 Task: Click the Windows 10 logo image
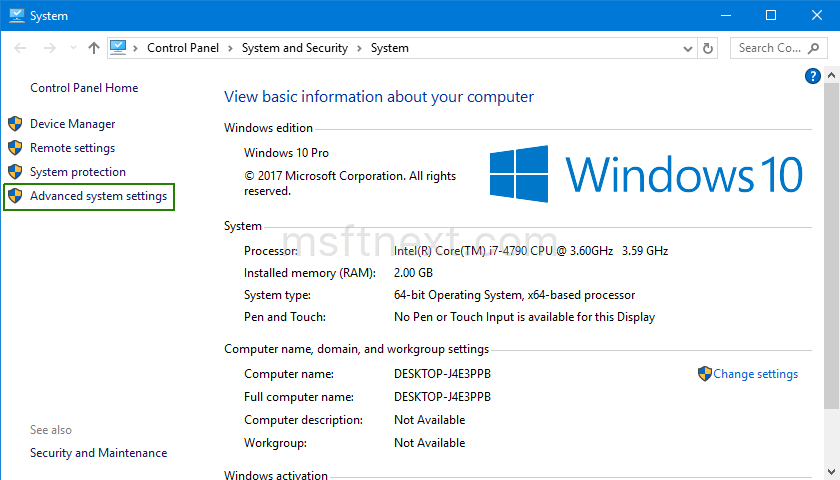[646, 174]
